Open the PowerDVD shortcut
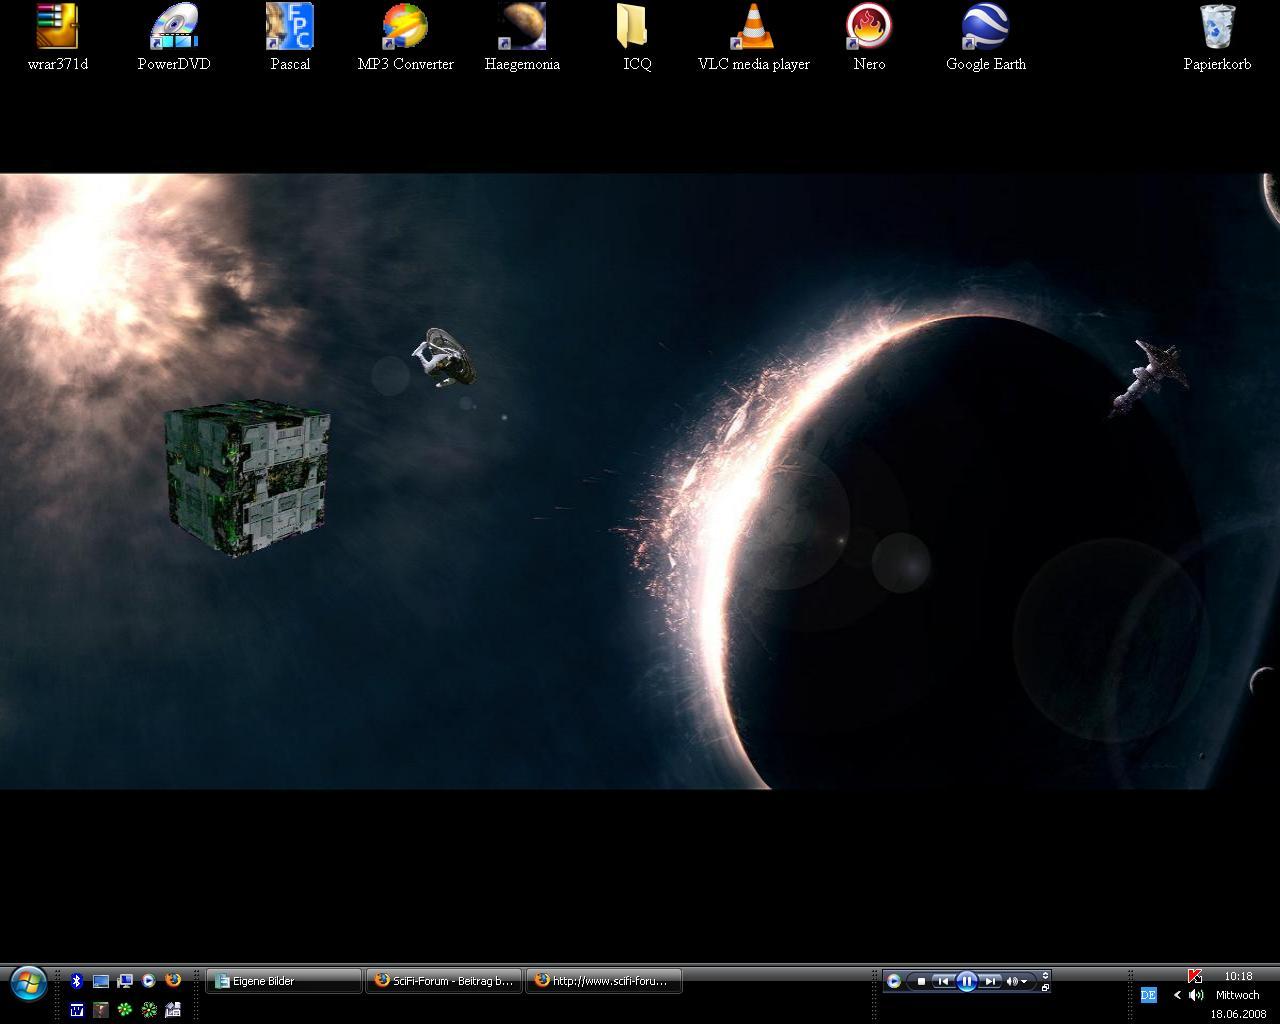This screenshot has height=1024, width=1280. 174,28
